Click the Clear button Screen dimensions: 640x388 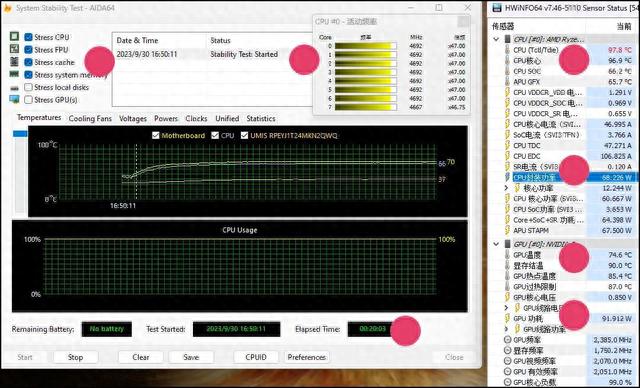click(140, 357)
